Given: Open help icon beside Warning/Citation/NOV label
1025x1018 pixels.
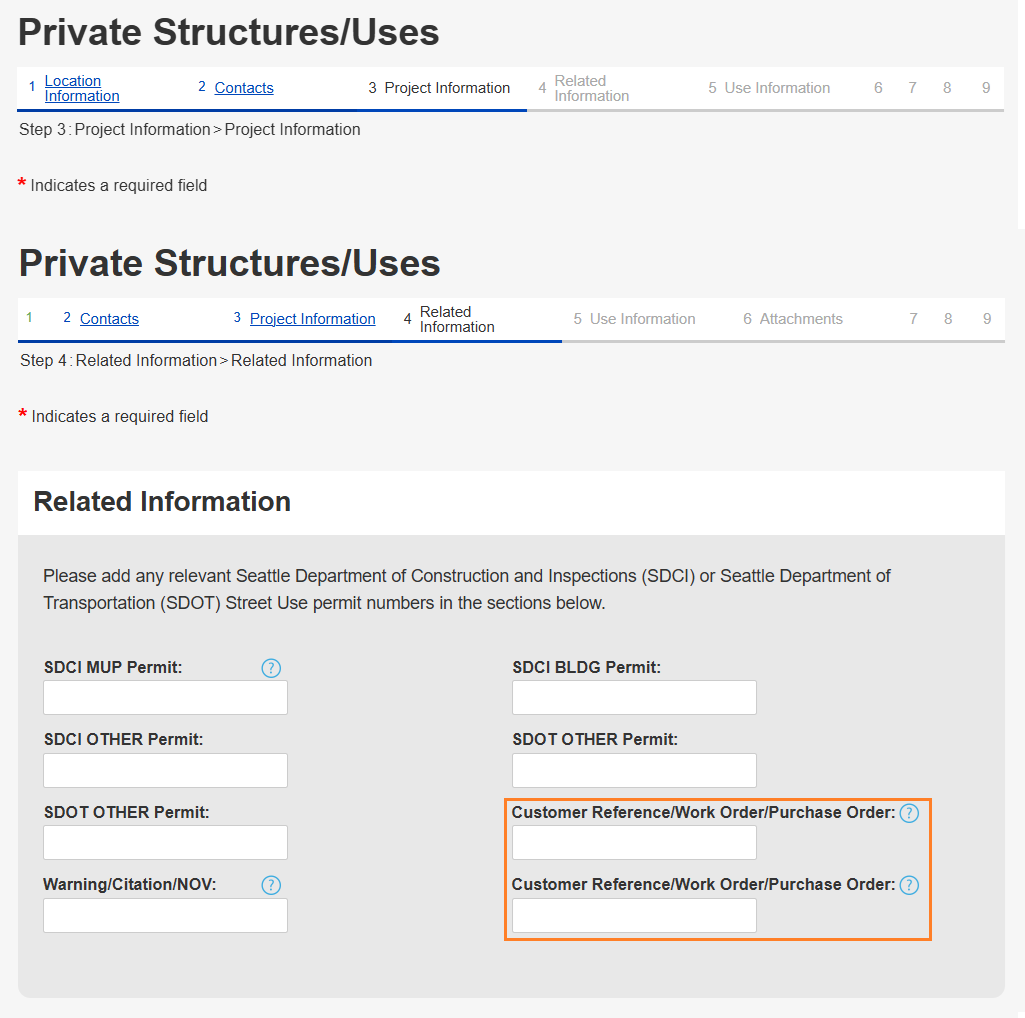Looking at the screenshot, I should (x=271, y=885).
